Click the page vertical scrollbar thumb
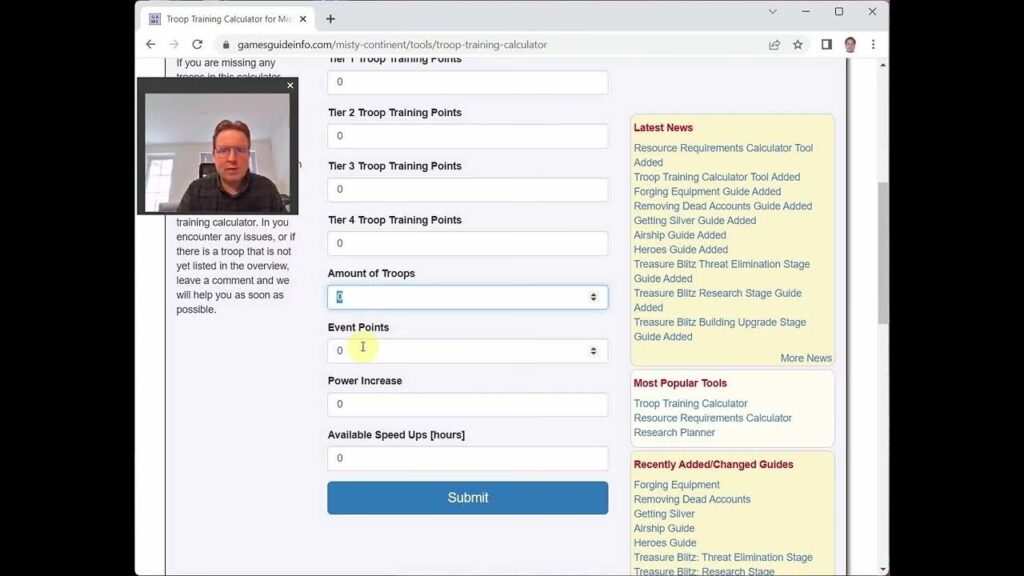1024x576 pixels. tap(883, 250)
